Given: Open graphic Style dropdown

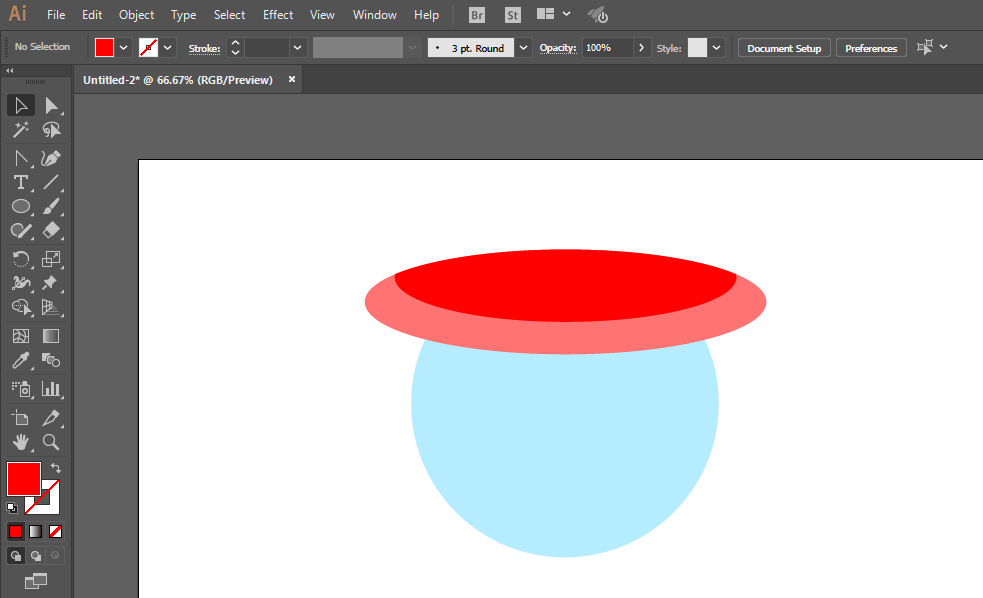Looking at the screenshot, I should click(x=716, y=48).
